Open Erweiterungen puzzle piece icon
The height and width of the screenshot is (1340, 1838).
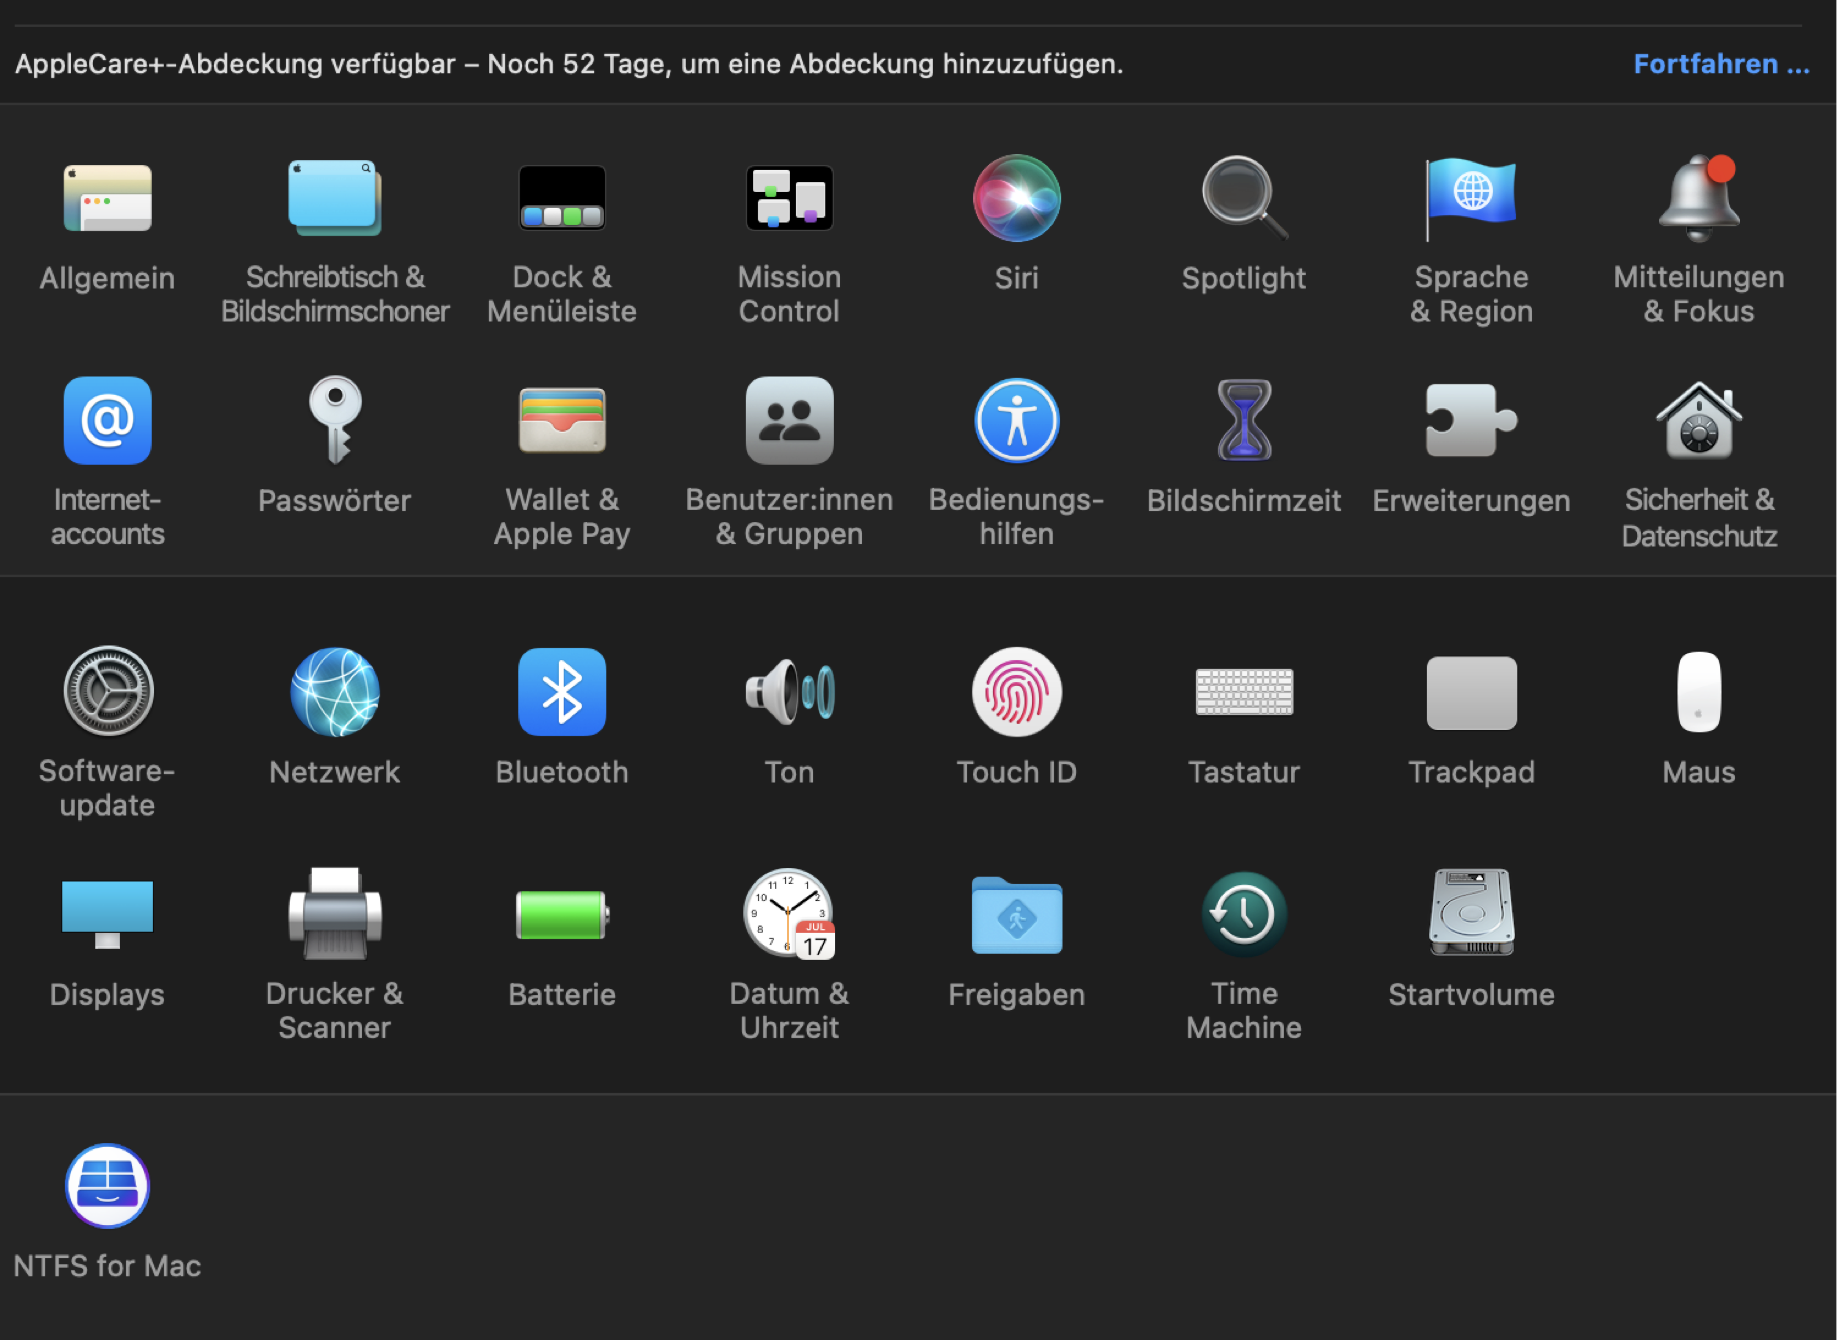coord(1471,420)
